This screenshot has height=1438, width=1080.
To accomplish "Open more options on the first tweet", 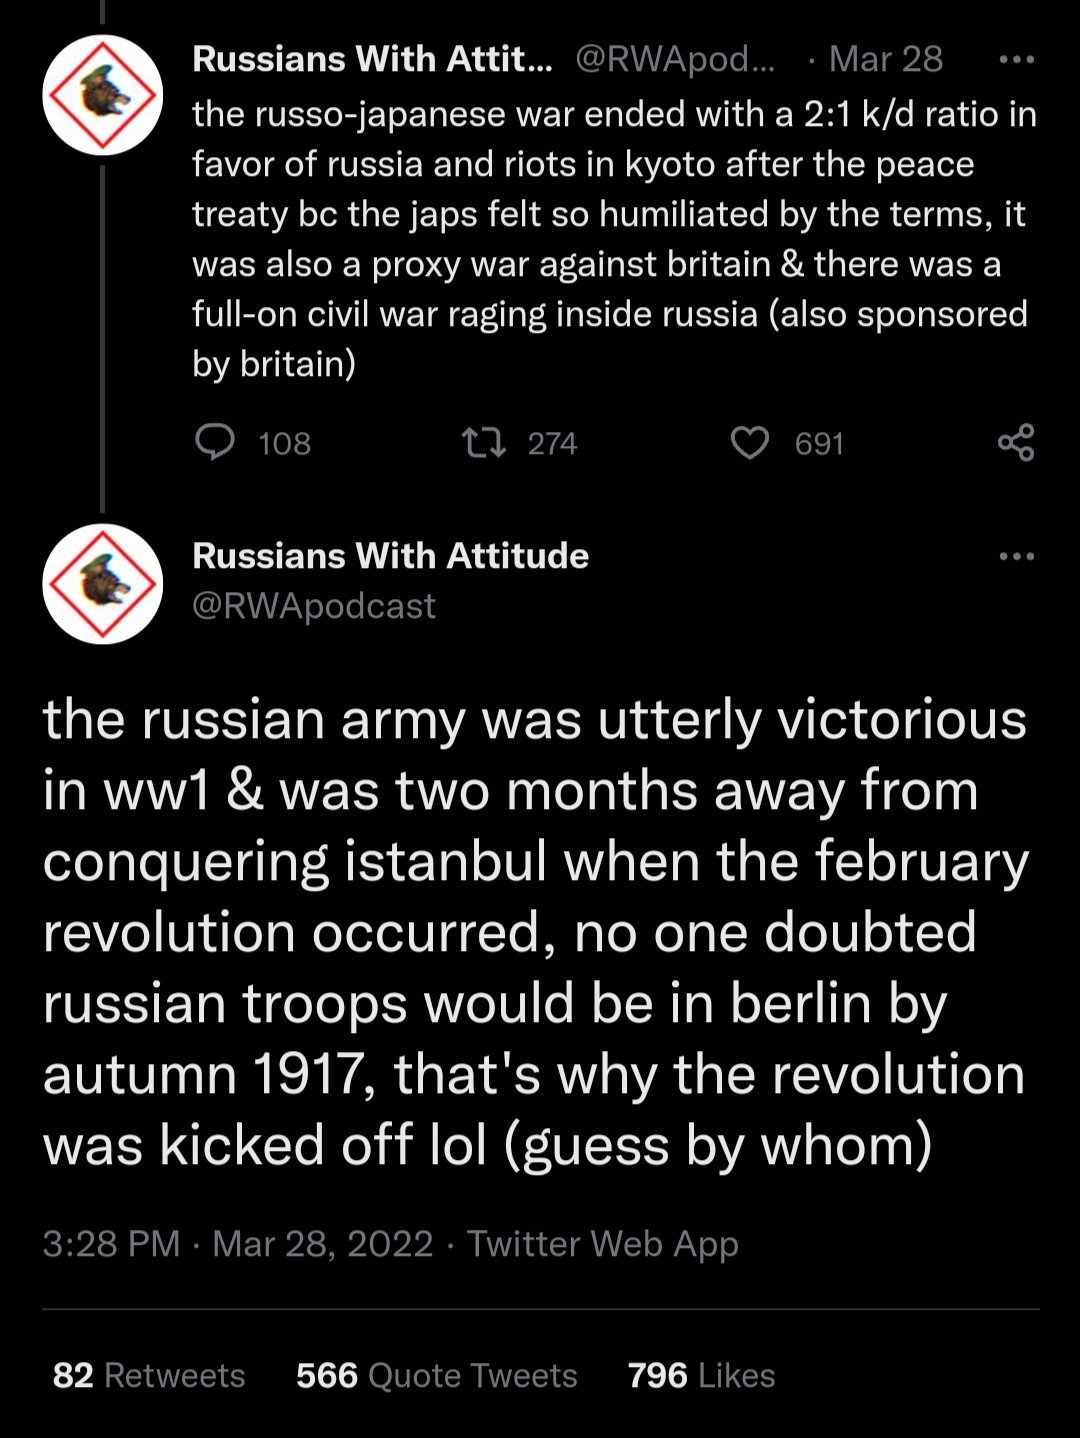I will pos(1016,59).
